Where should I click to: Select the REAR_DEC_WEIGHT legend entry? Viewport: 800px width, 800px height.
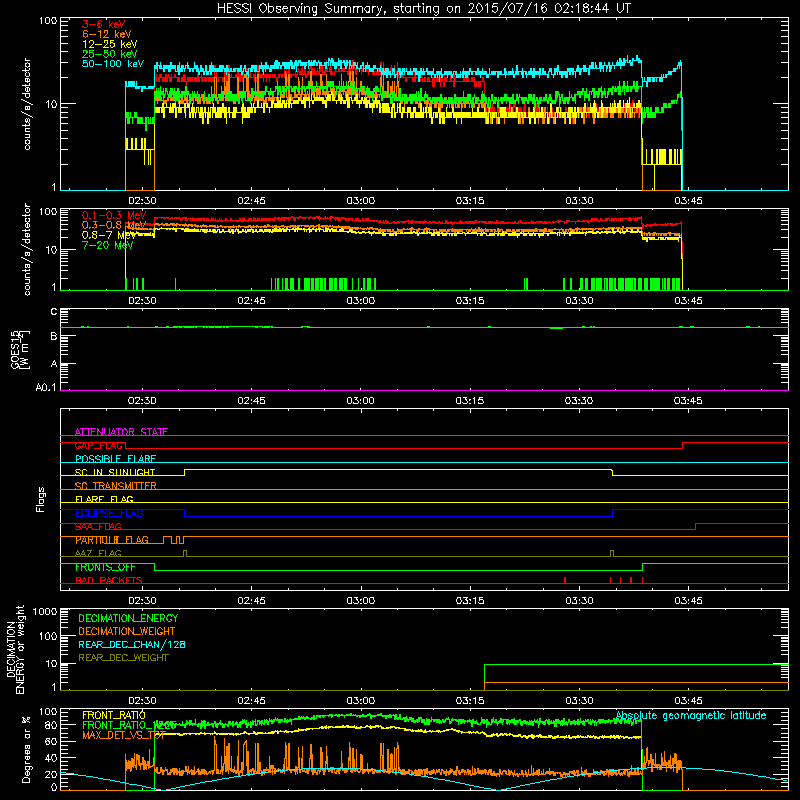123,658
